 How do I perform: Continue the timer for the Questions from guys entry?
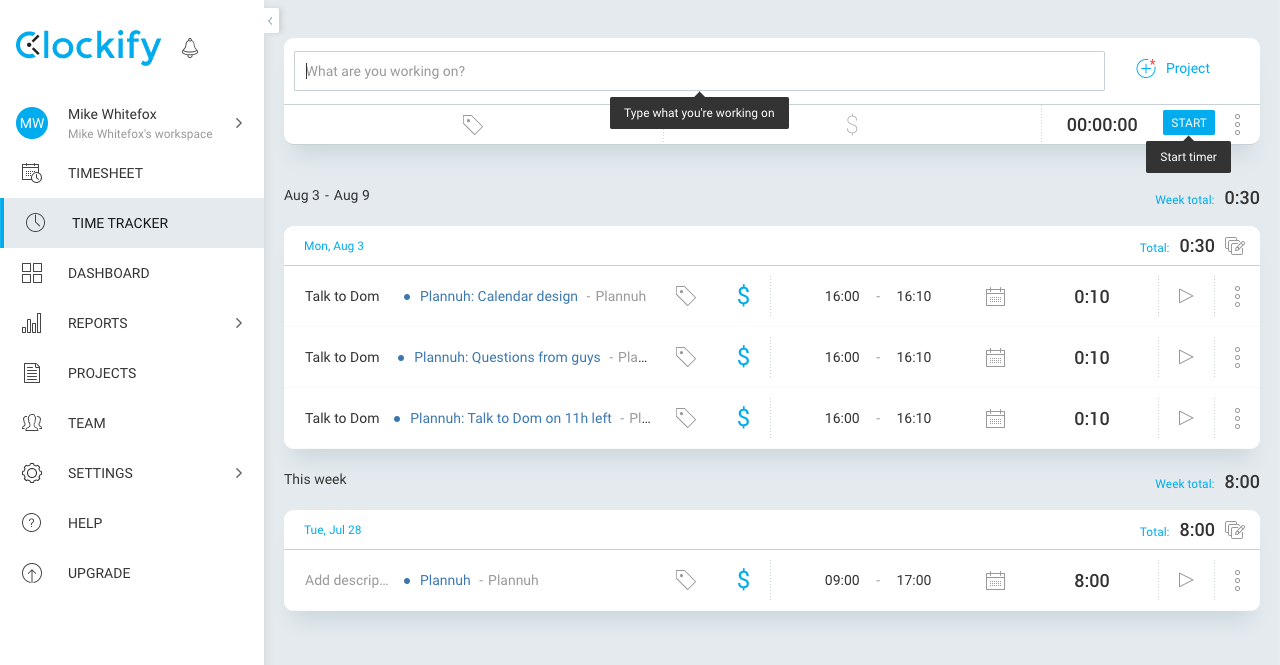1186,357
